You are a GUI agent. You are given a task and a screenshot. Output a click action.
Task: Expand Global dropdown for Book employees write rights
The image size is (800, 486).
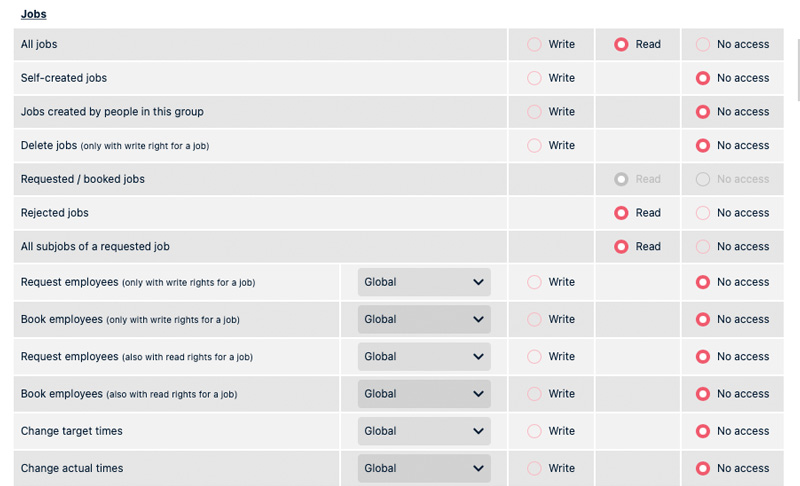[x=424, y=320]
